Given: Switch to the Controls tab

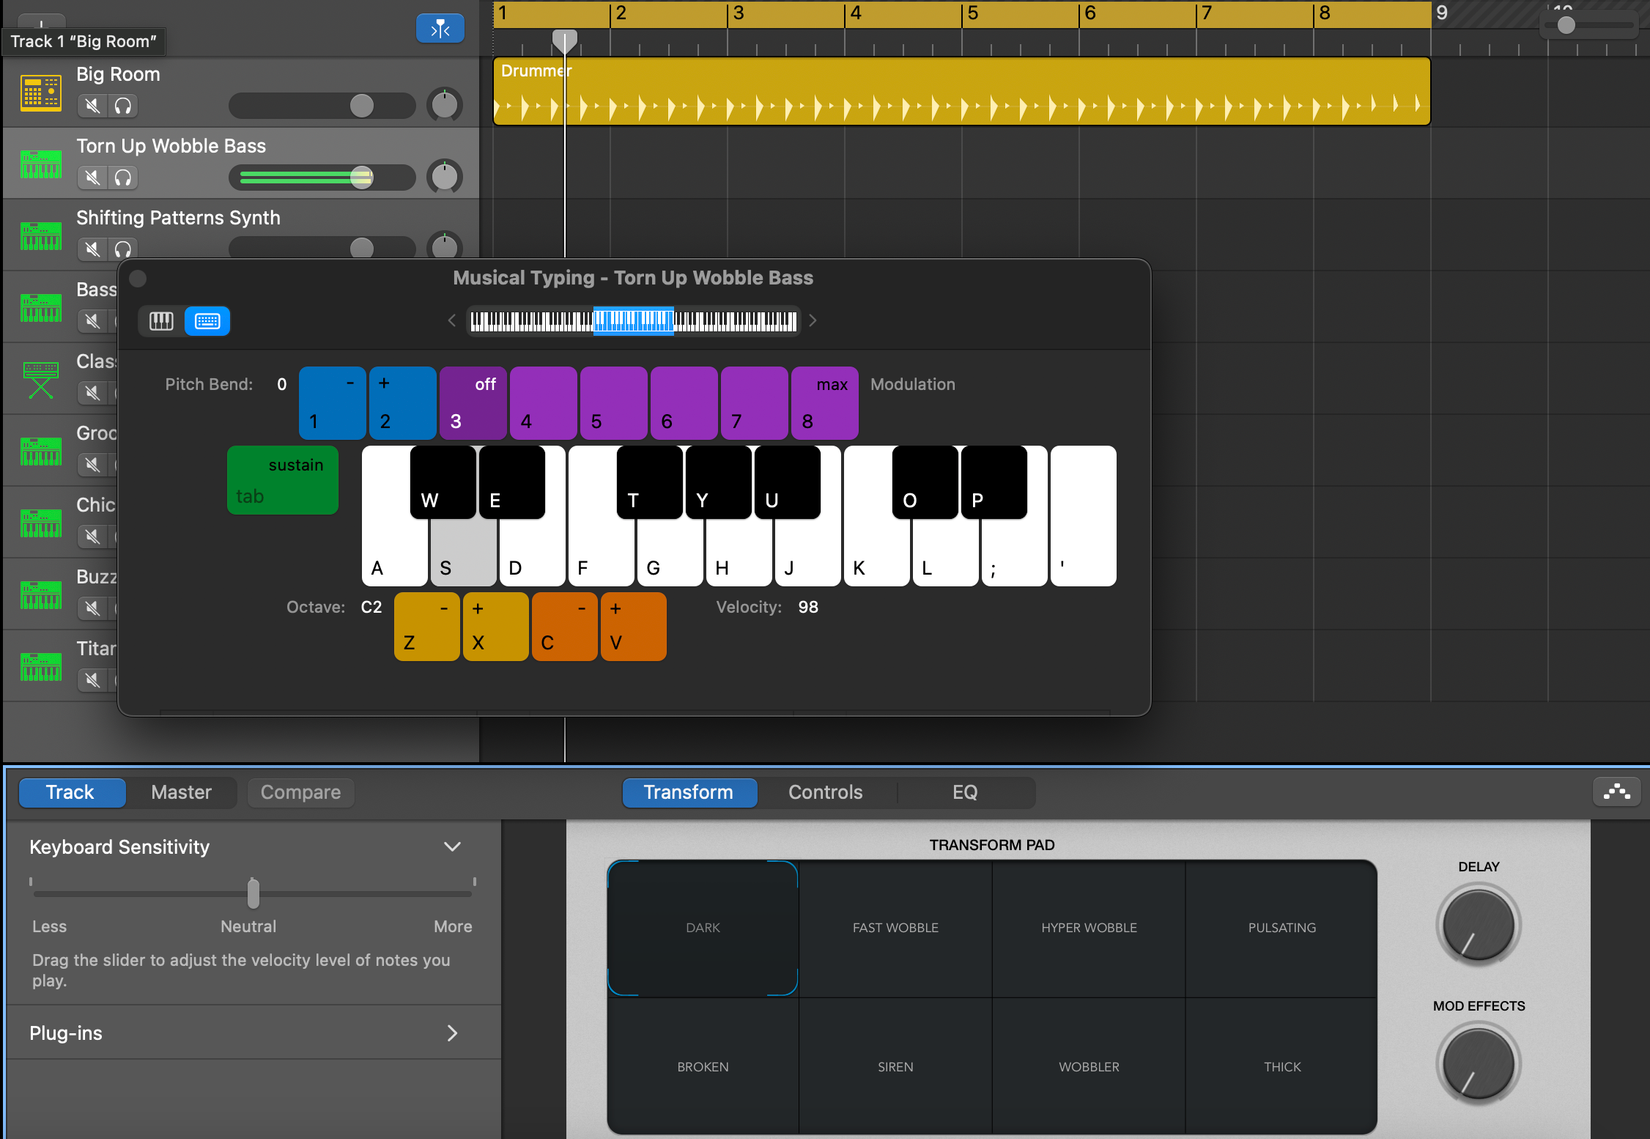Looking at the screenshot, I should (826, 792).
